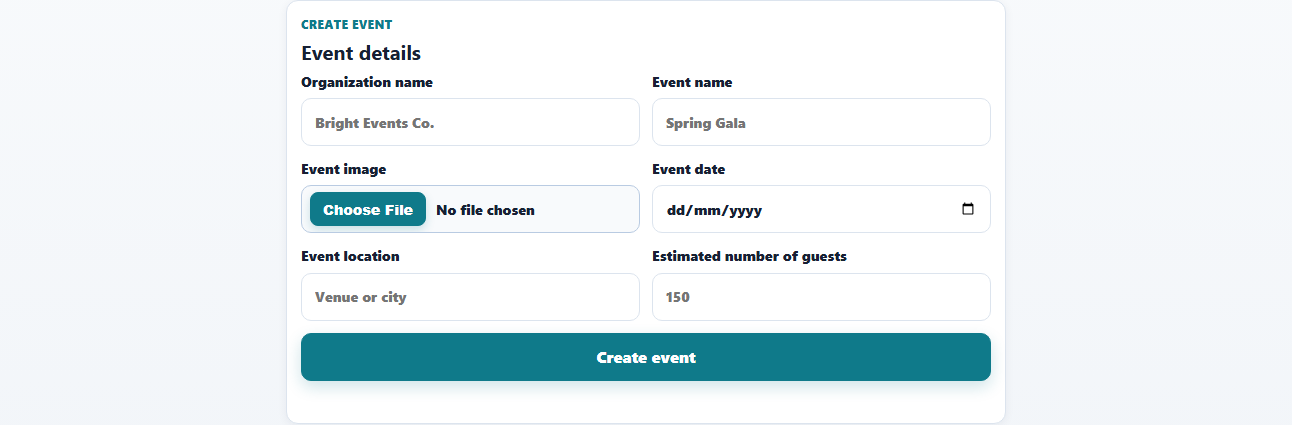Focus the Event location input field
1292x425 pixels.
470,297
